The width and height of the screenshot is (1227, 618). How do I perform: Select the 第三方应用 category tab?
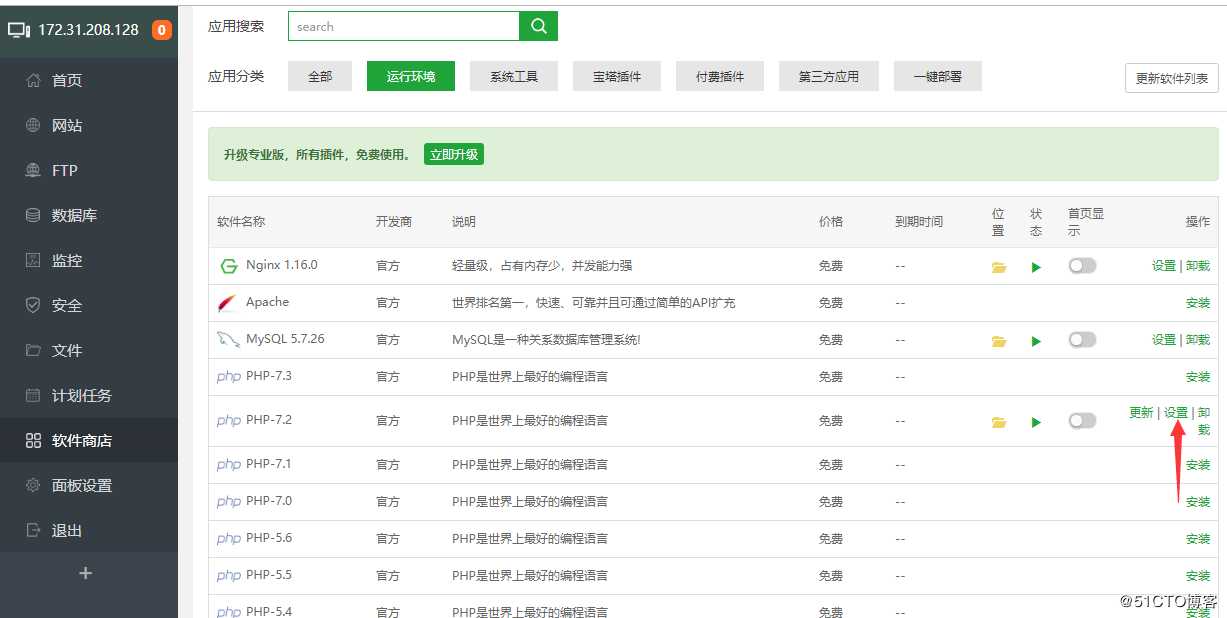pos(829,76)
